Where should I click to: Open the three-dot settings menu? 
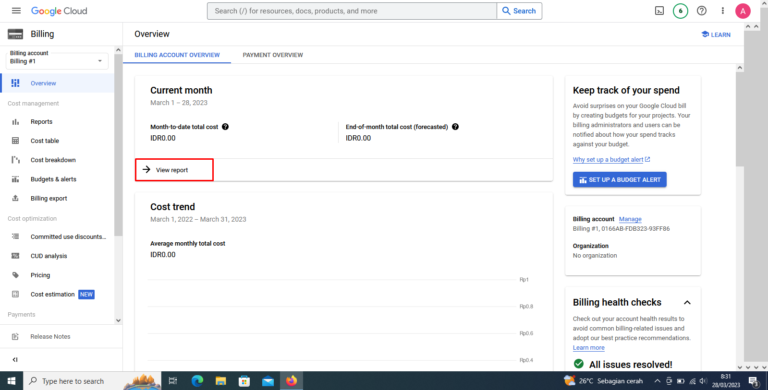coord(722,11)
